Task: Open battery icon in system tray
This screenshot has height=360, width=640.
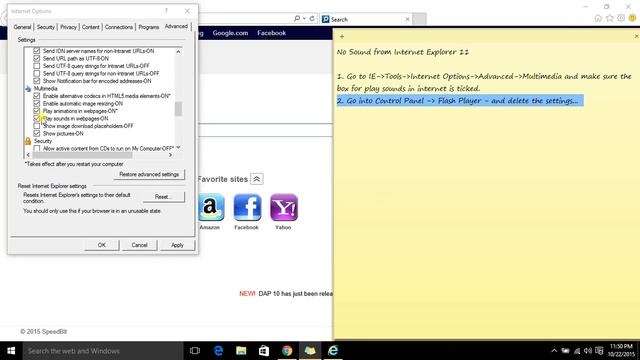Action: coord(565,351)
